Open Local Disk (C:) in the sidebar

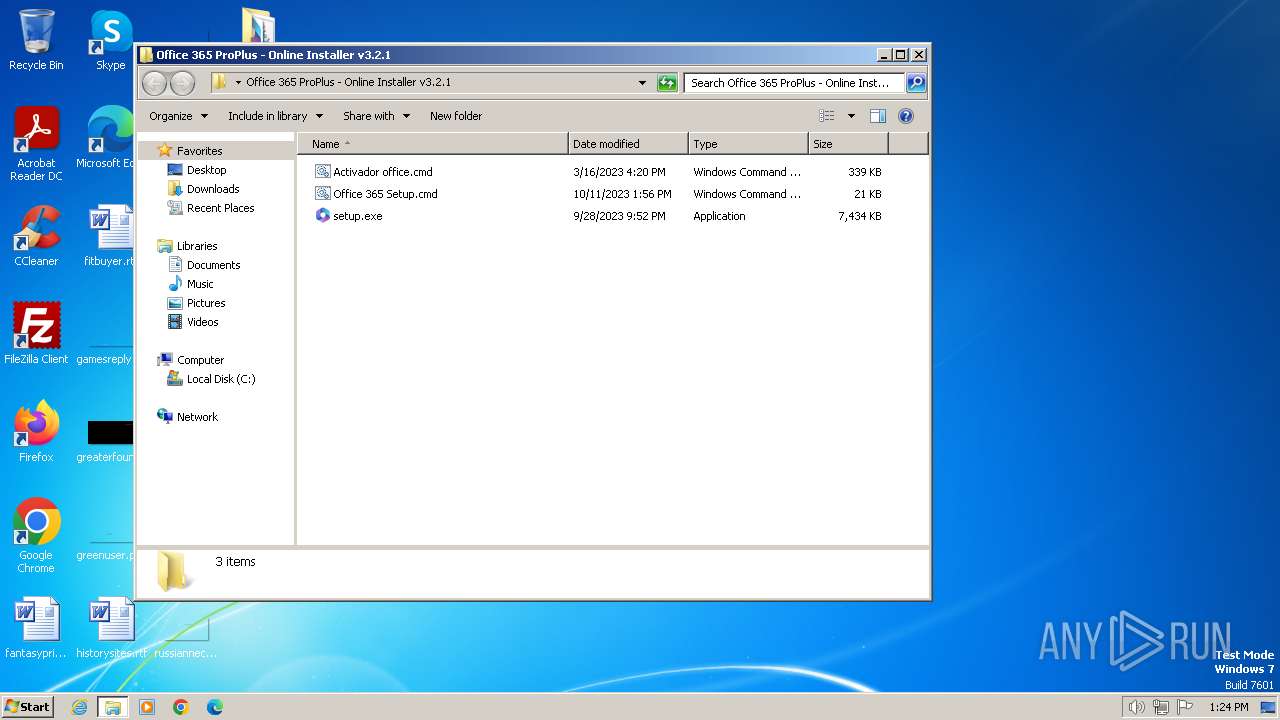pyautogui.click(x=221, y=379)
